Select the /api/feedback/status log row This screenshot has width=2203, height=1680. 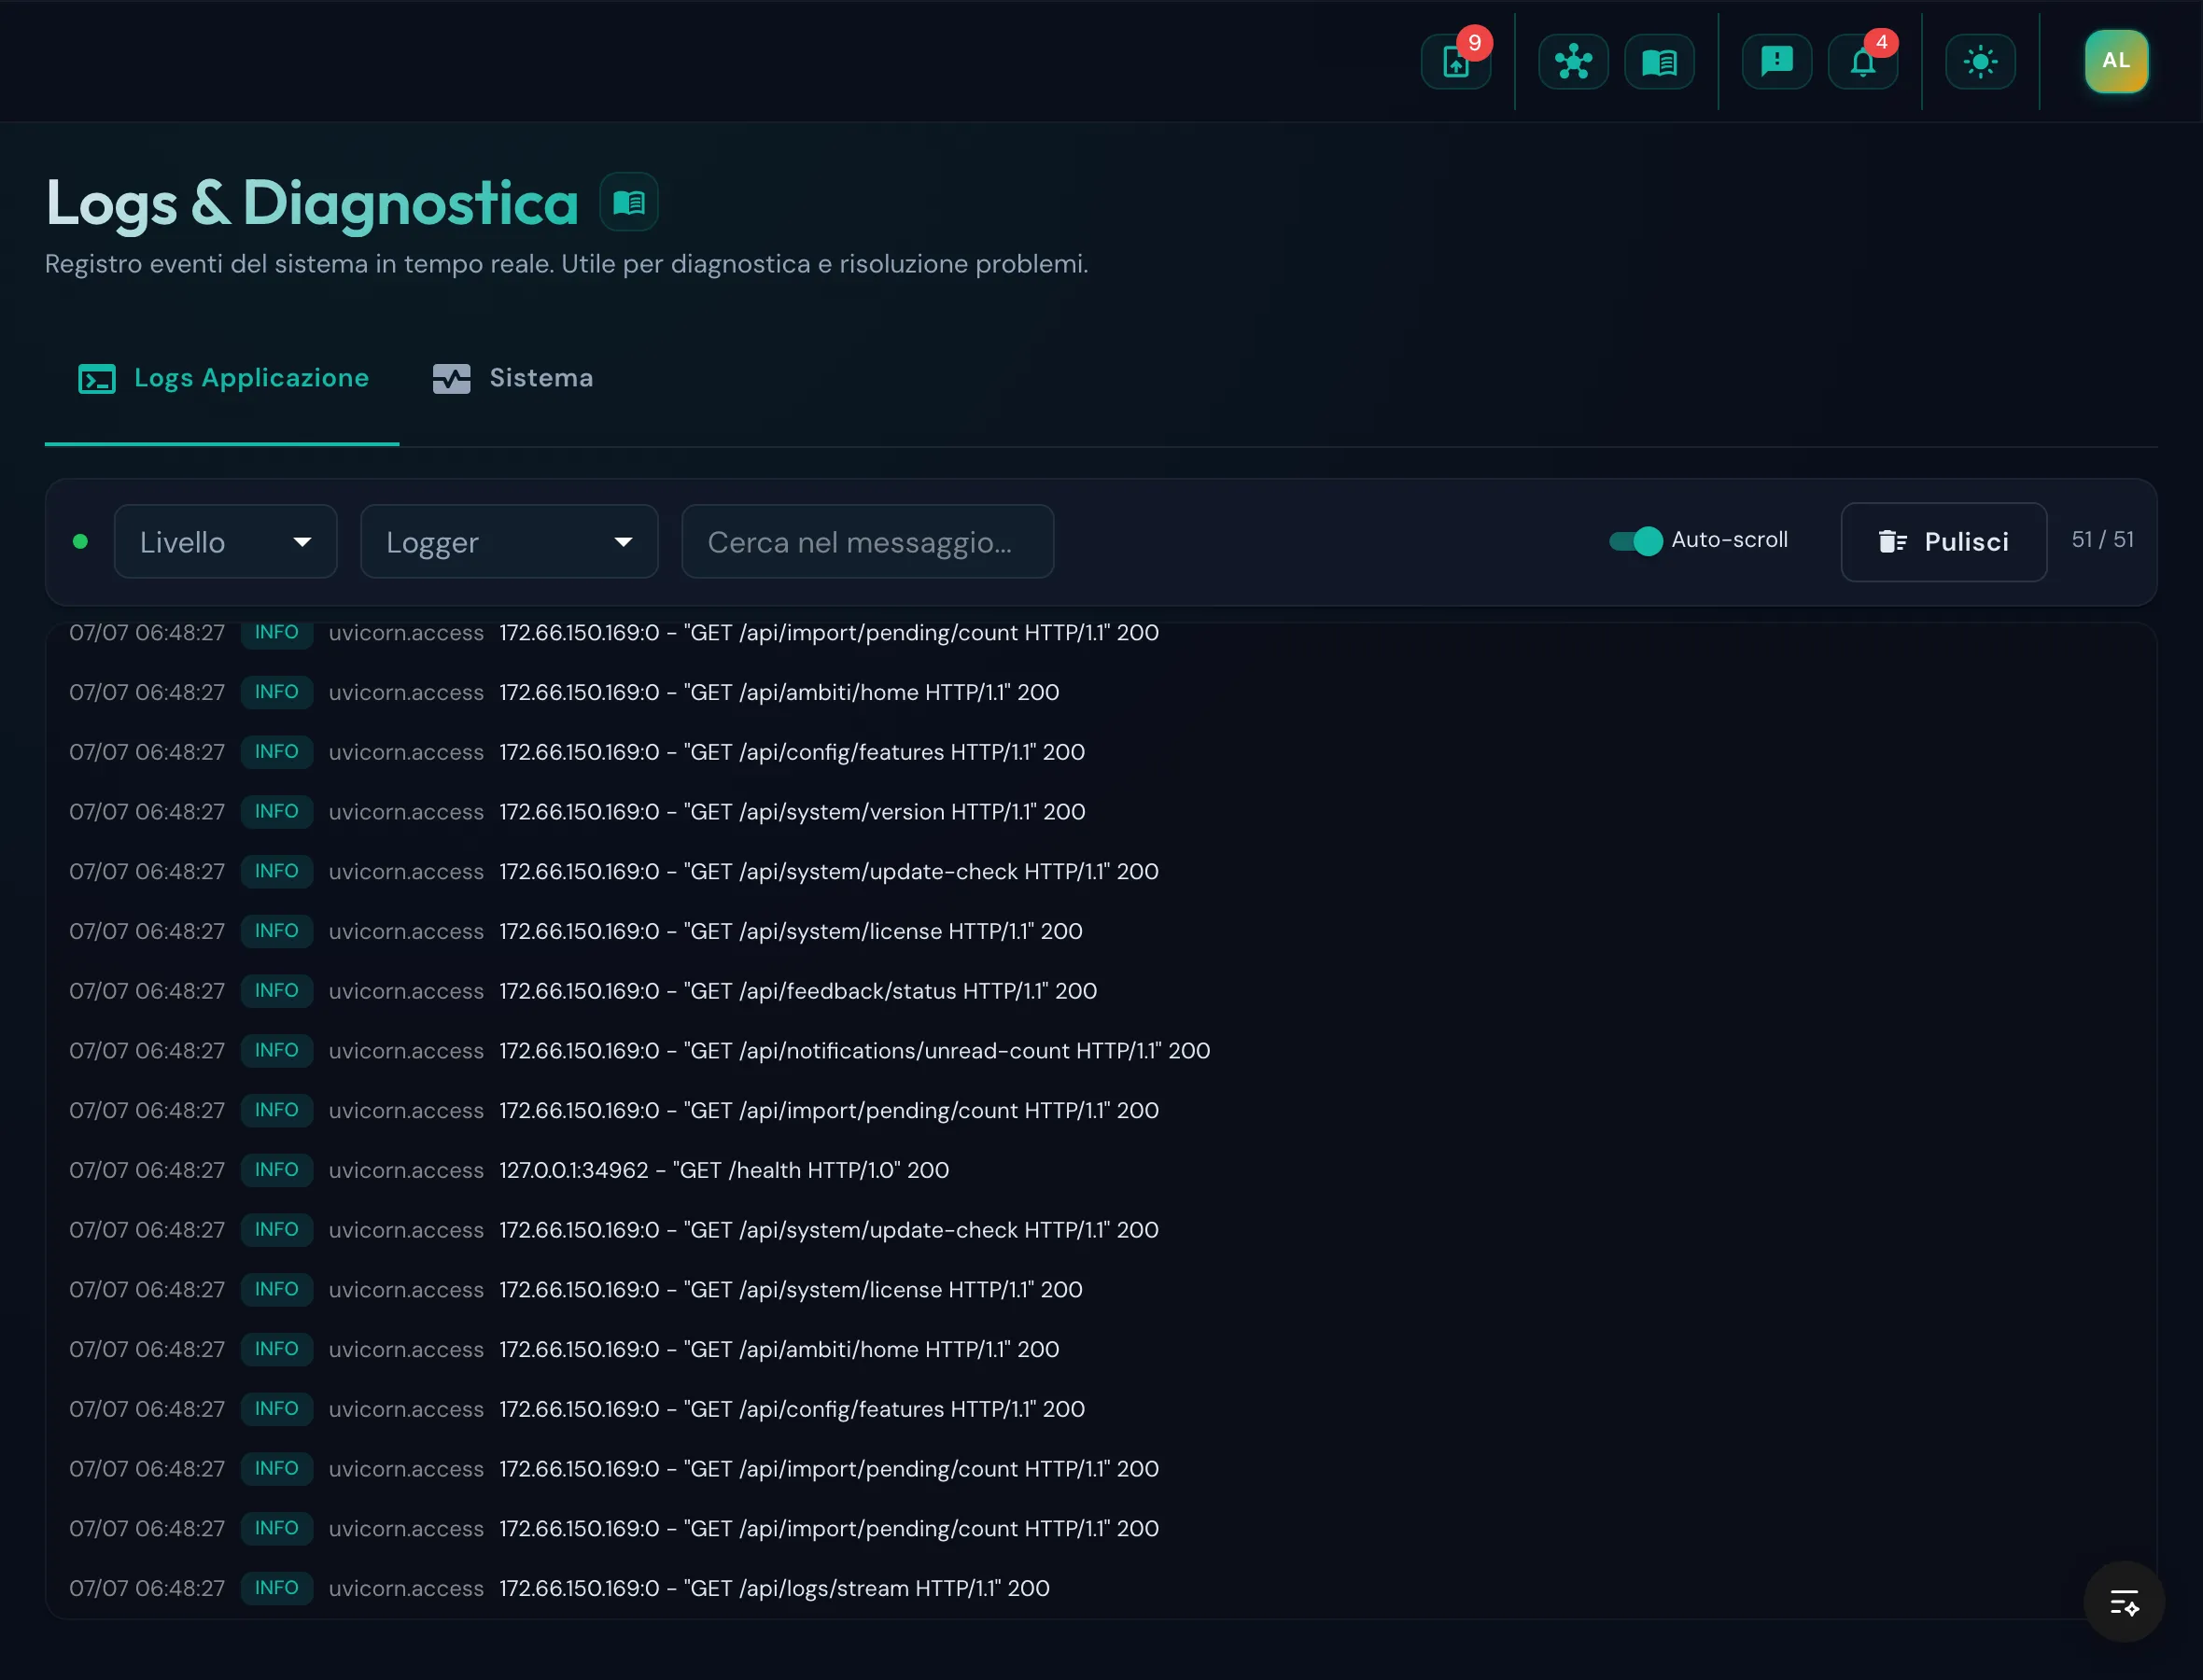(x=1100, y=991)
